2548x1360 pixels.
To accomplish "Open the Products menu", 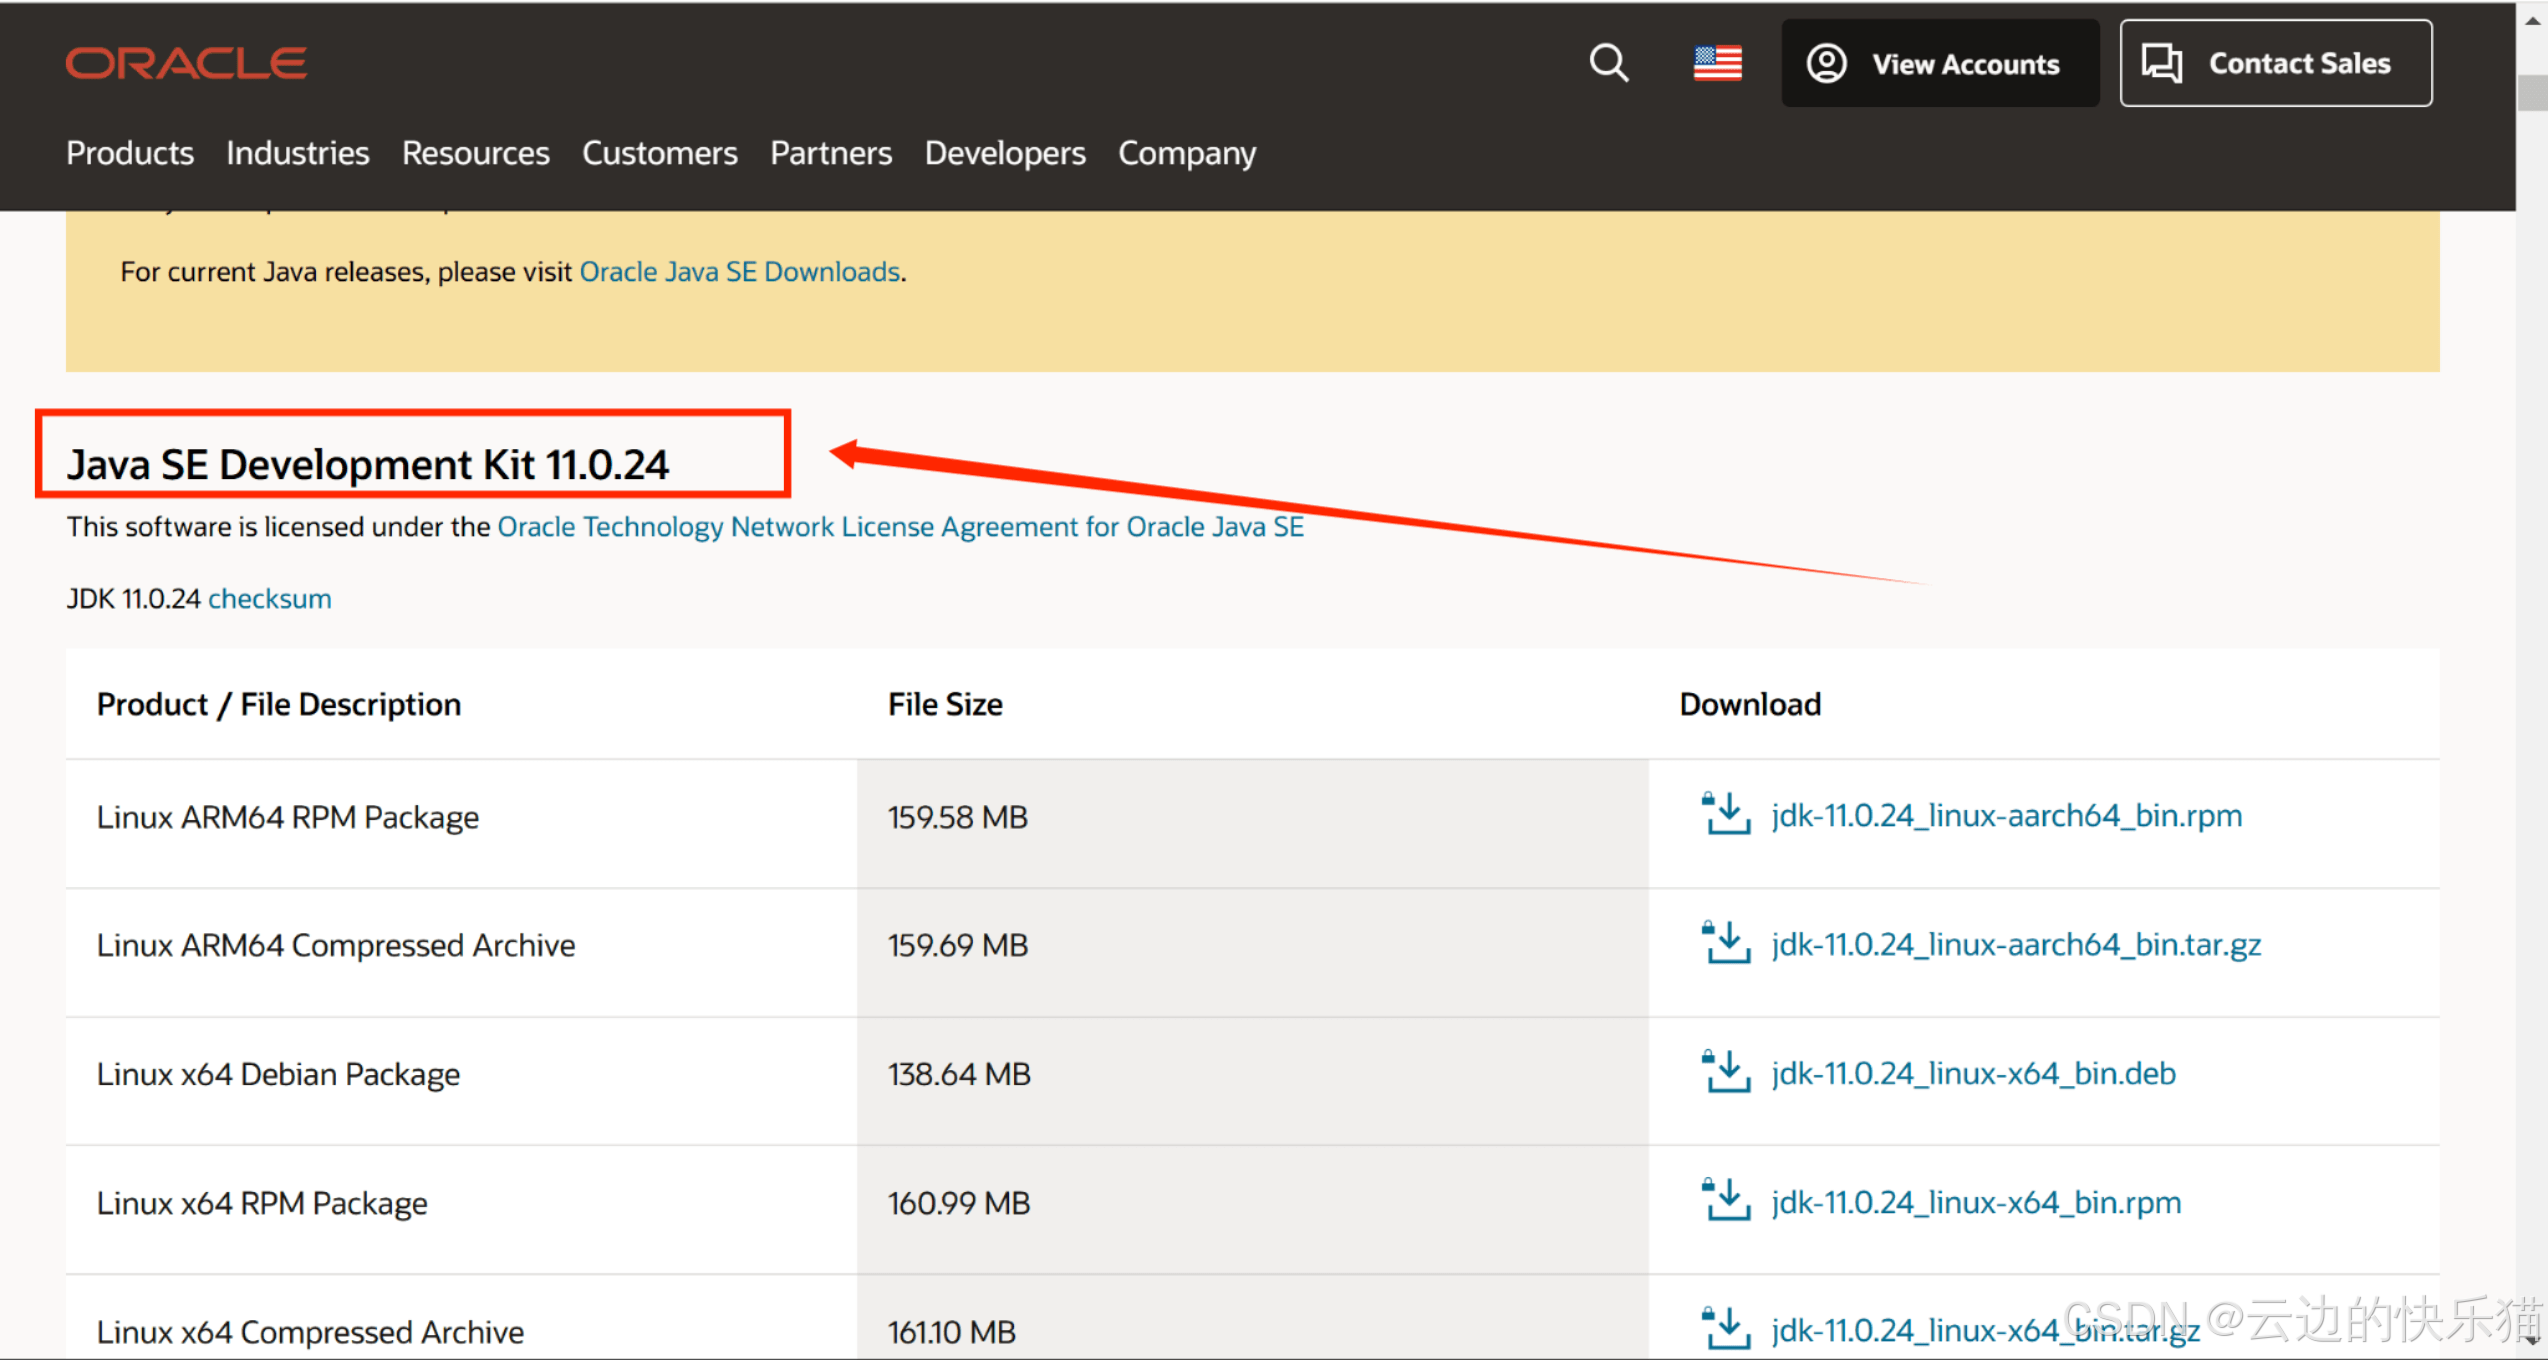I will pos(130,153).
